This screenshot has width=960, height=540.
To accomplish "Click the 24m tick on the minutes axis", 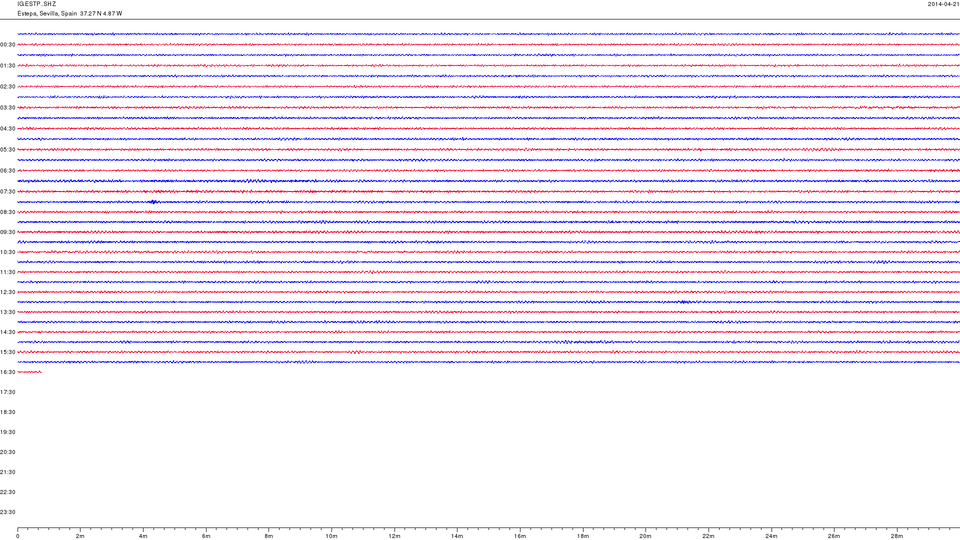I will pos(771,536).
